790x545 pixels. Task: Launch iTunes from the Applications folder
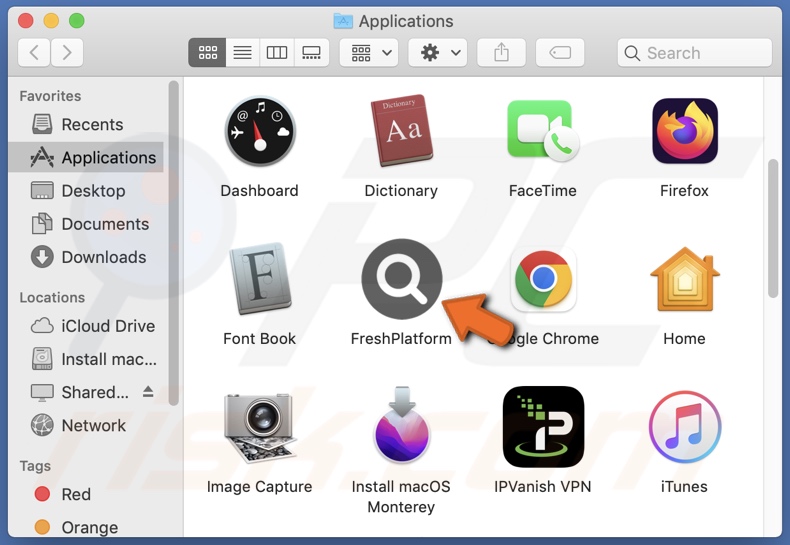click(685, 427)
